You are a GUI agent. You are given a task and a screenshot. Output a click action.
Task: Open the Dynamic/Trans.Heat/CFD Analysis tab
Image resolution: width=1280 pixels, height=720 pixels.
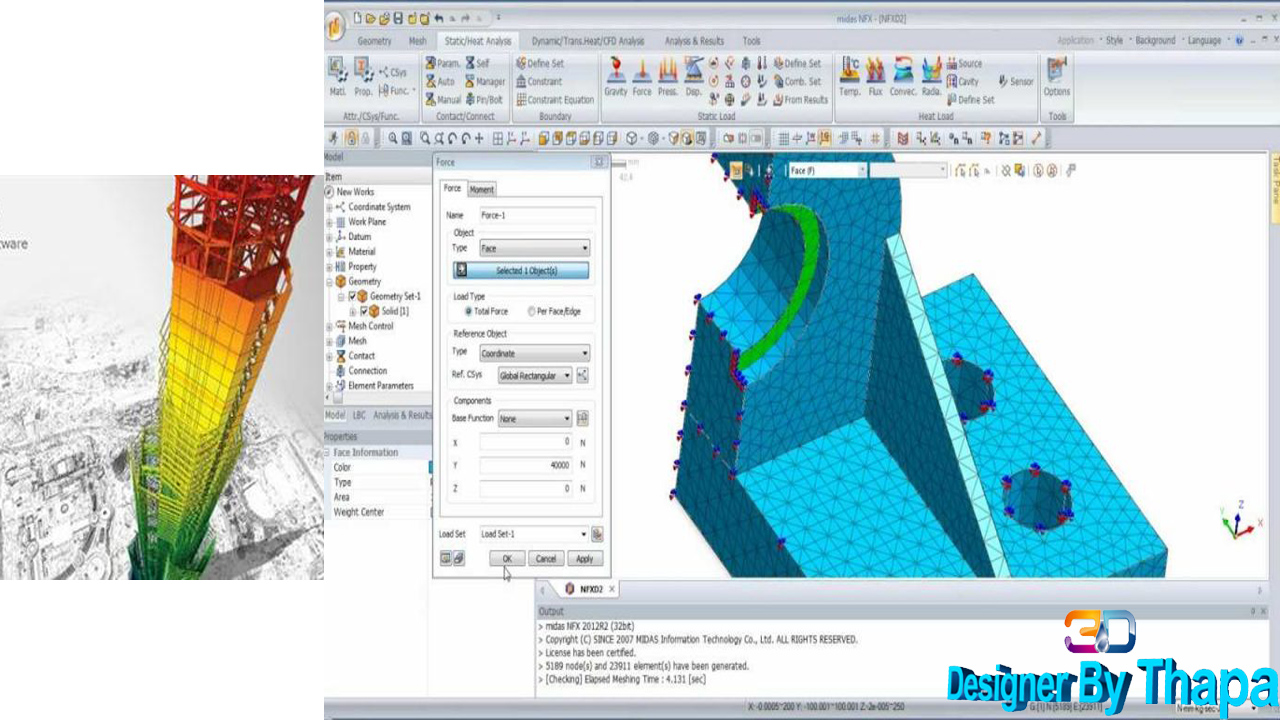(x=588, y=41)
